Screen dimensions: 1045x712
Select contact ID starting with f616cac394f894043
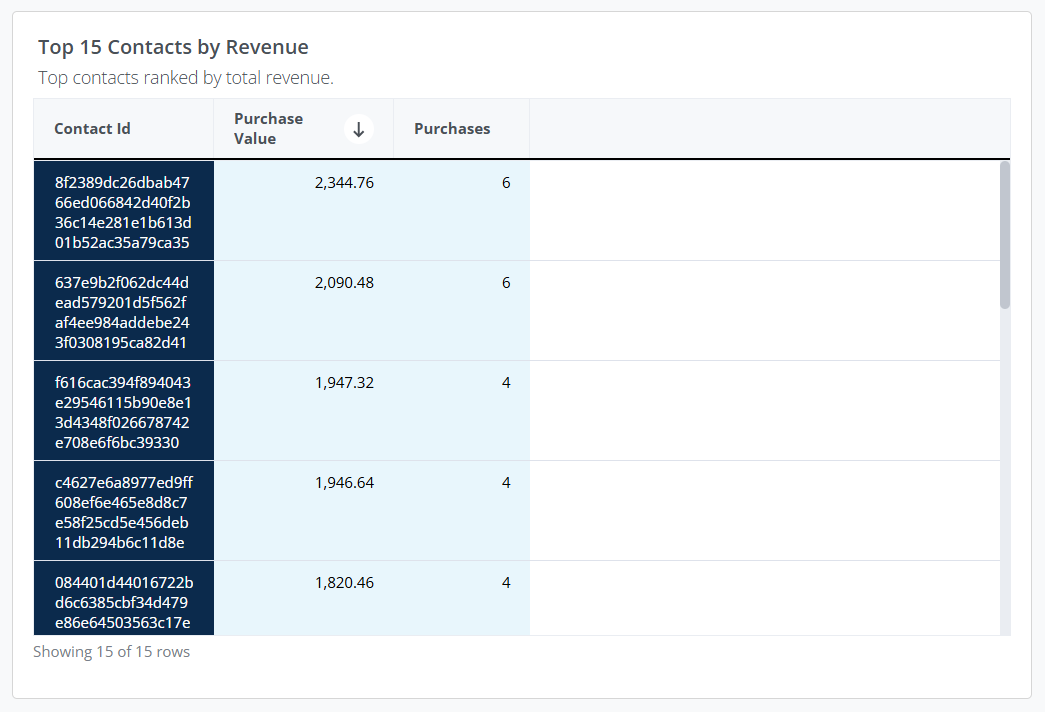(x=124, y=411)
